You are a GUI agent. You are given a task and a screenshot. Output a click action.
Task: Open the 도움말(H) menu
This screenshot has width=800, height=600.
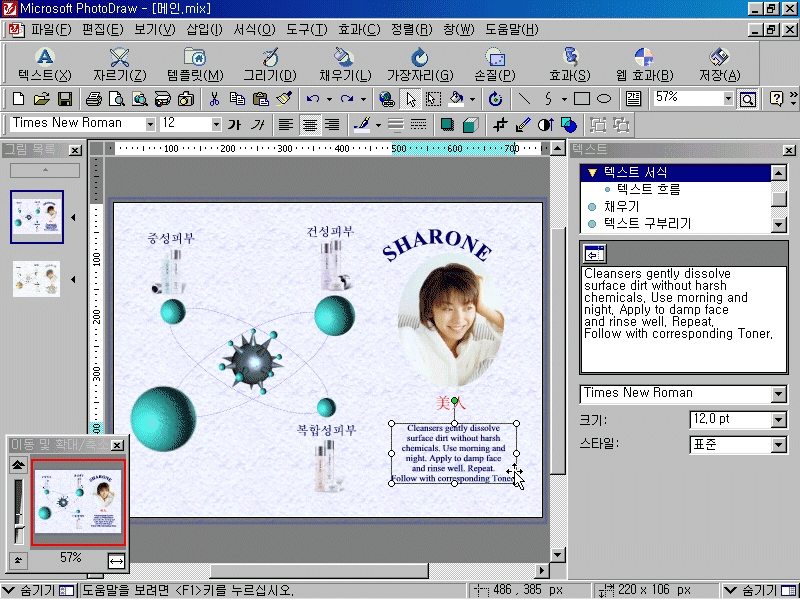click(511, 30)
